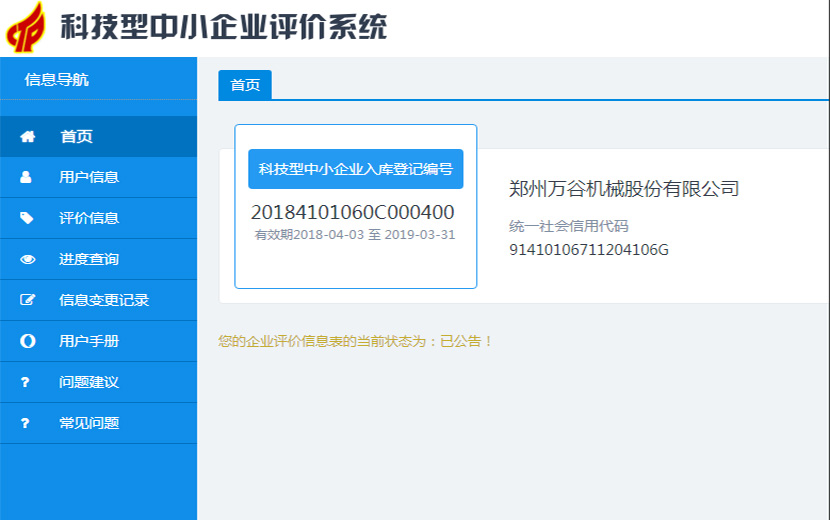Open the 用户信息 menu item
The height and width of the screenshot is (520, 830).
click(89, 177)
